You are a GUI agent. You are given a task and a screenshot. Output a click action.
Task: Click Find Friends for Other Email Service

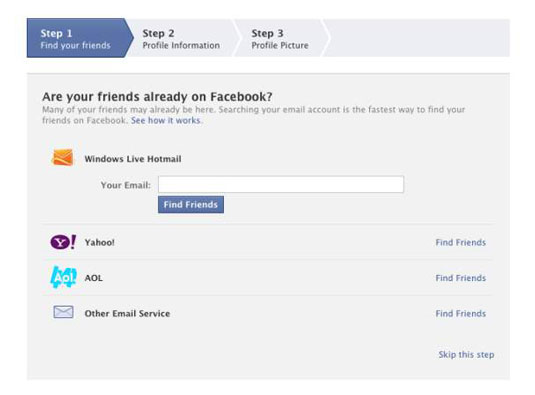coord(460,313)
